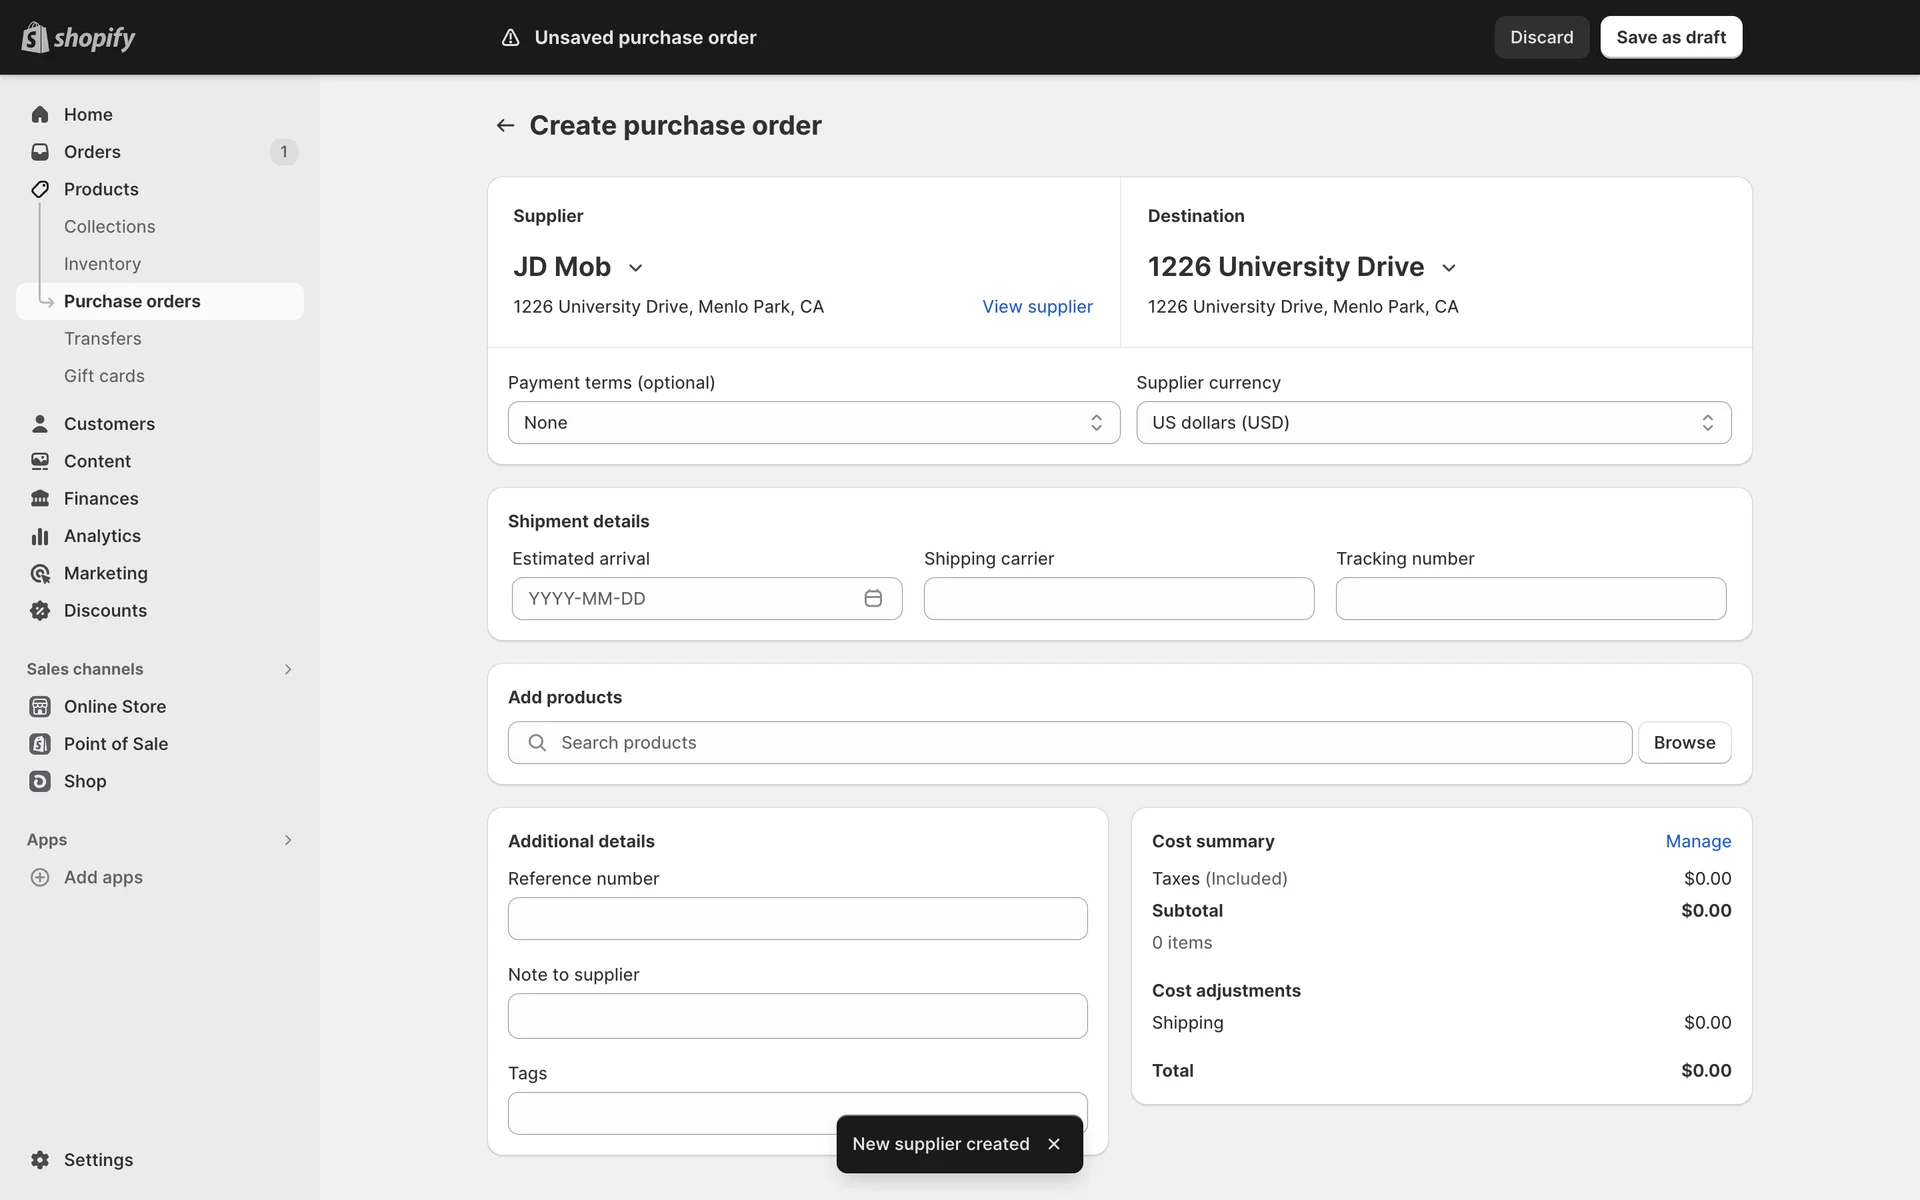Go to Inventory in sidebar
Screen dimensions: 1920x1200
(x=102, y=264)
